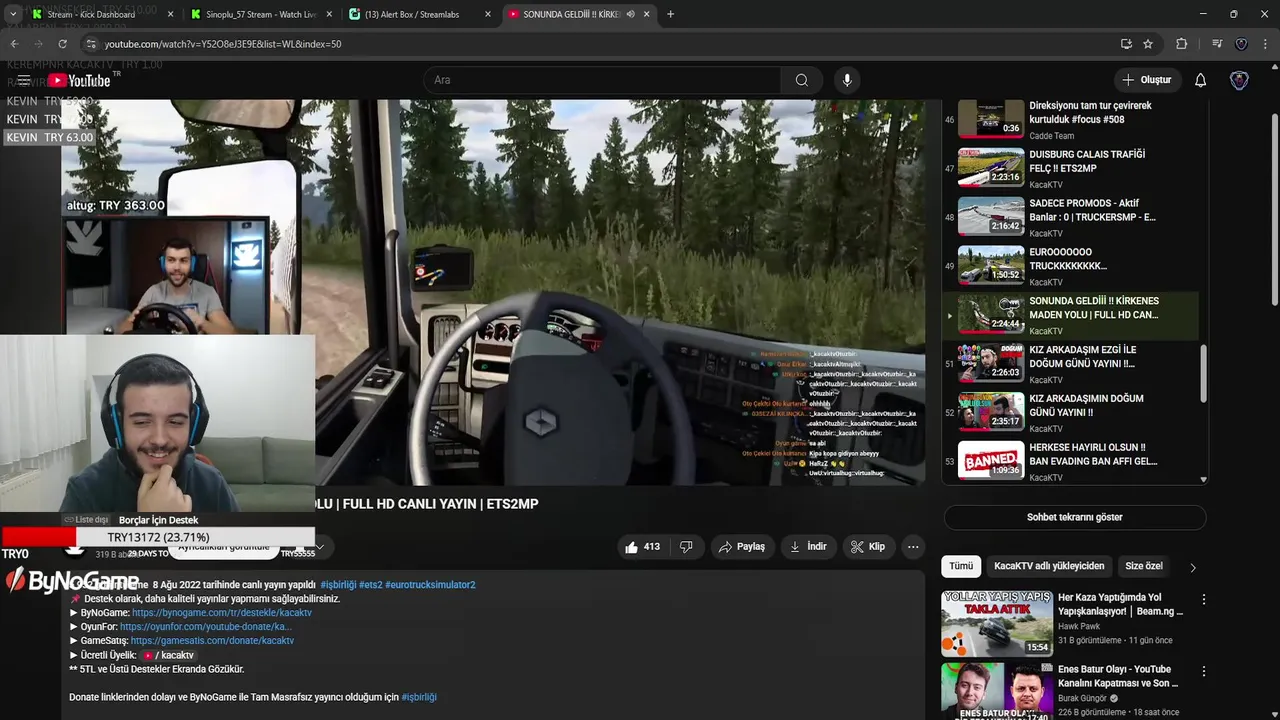
Task: Dislike the video with thumbs down
Action: tap(686, 547)
